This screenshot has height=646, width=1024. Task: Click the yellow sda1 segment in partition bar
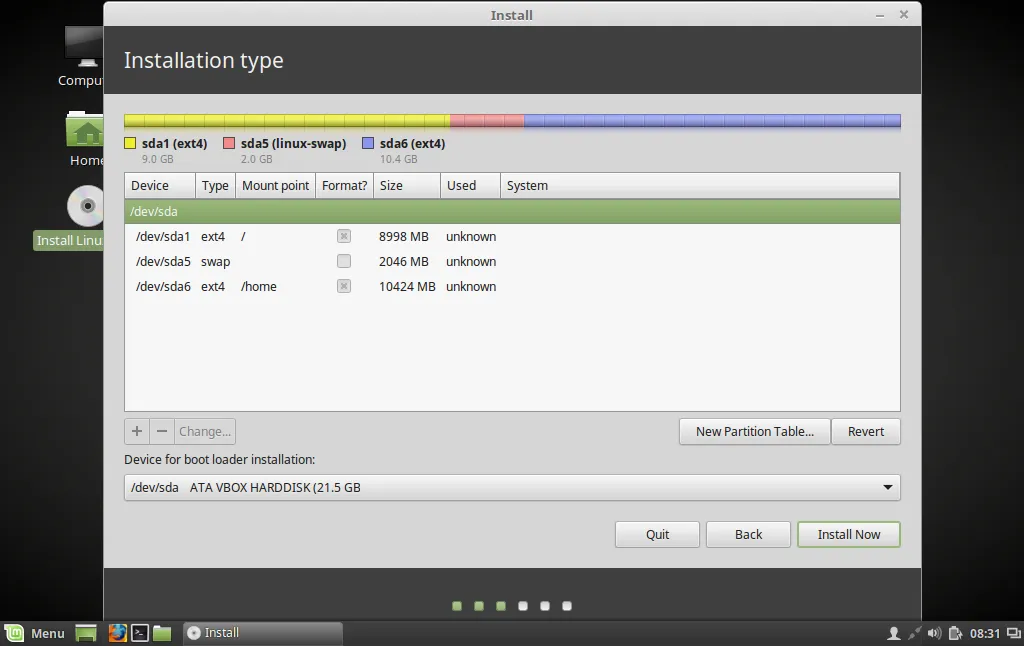click(x=287, y=121)
